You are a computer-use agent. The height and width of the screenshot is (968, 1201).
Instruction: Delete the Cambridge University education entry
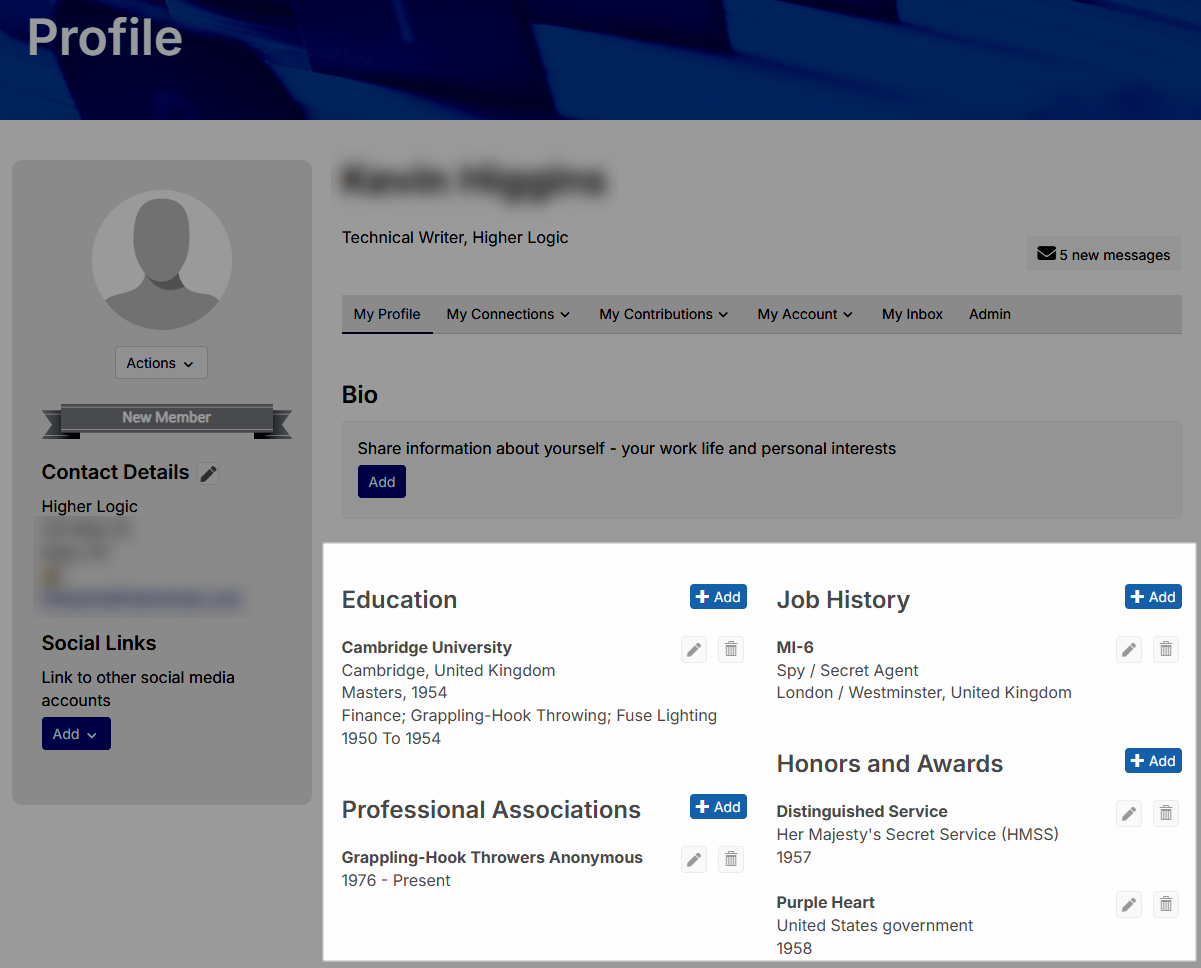(x=730, y=649)
